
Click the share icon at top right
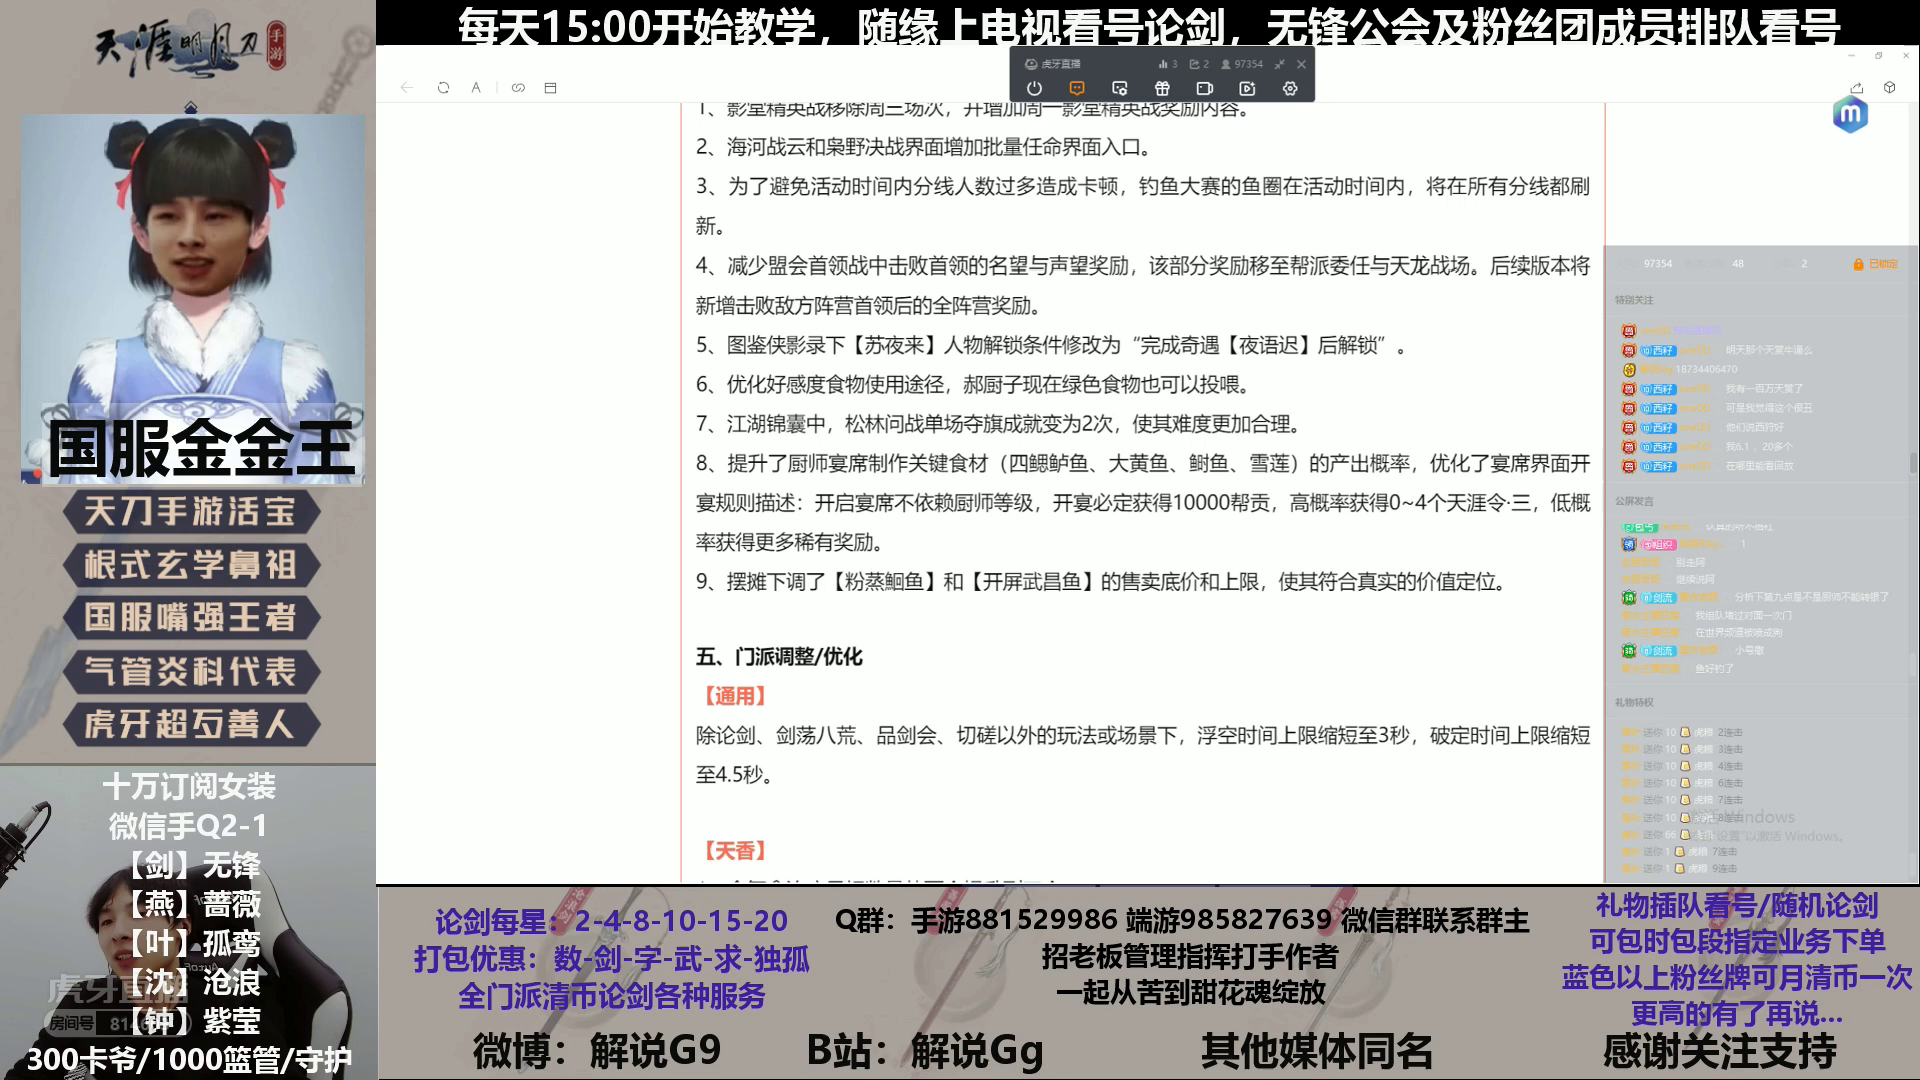pyautogui.click(x=1857, y=88)
